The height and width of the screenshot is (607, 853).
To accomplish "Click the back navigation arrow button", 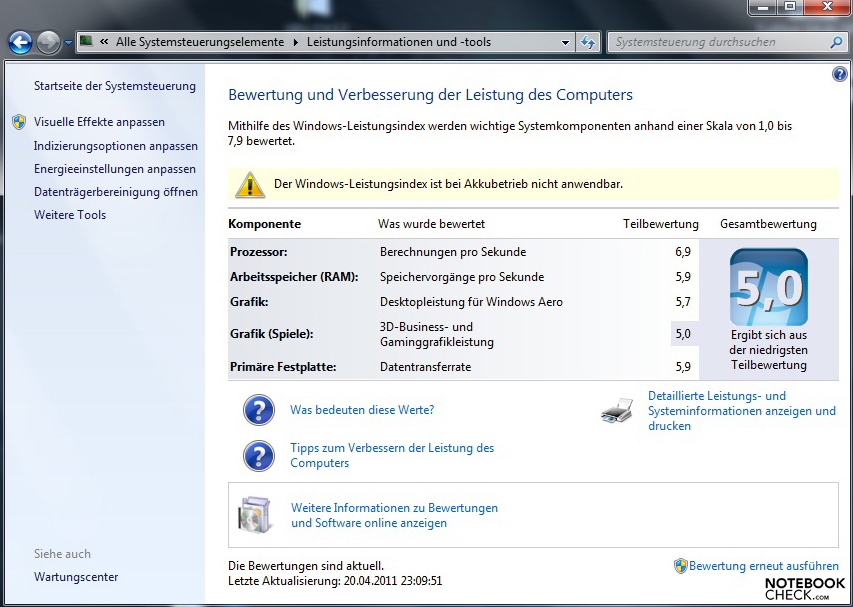I will pyautogui.click(x=20, y=42).
